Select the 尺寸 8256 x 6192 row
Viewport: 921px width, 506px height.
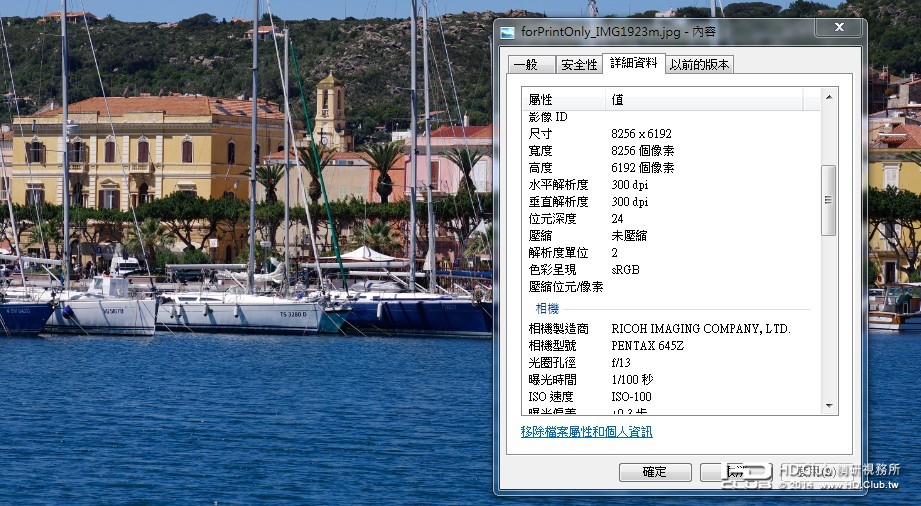click(671, 133)
